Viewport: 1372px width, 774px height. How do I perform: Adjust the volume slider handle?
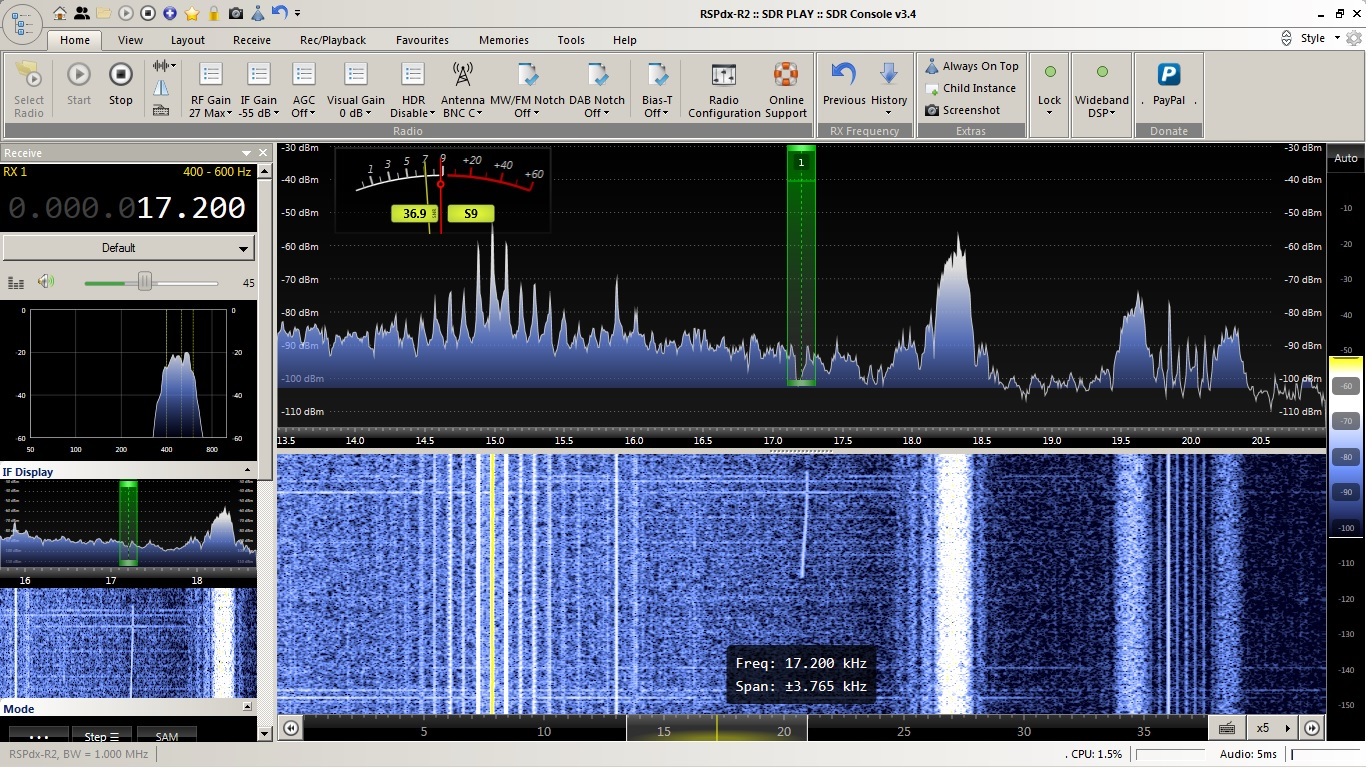coord(145,283)
